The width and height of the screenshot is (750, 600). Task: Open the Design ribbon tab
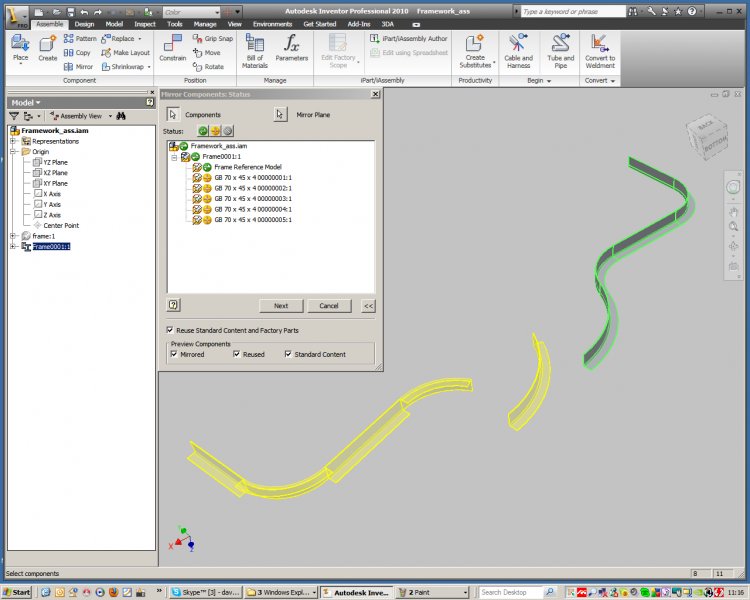pos(84,24)
